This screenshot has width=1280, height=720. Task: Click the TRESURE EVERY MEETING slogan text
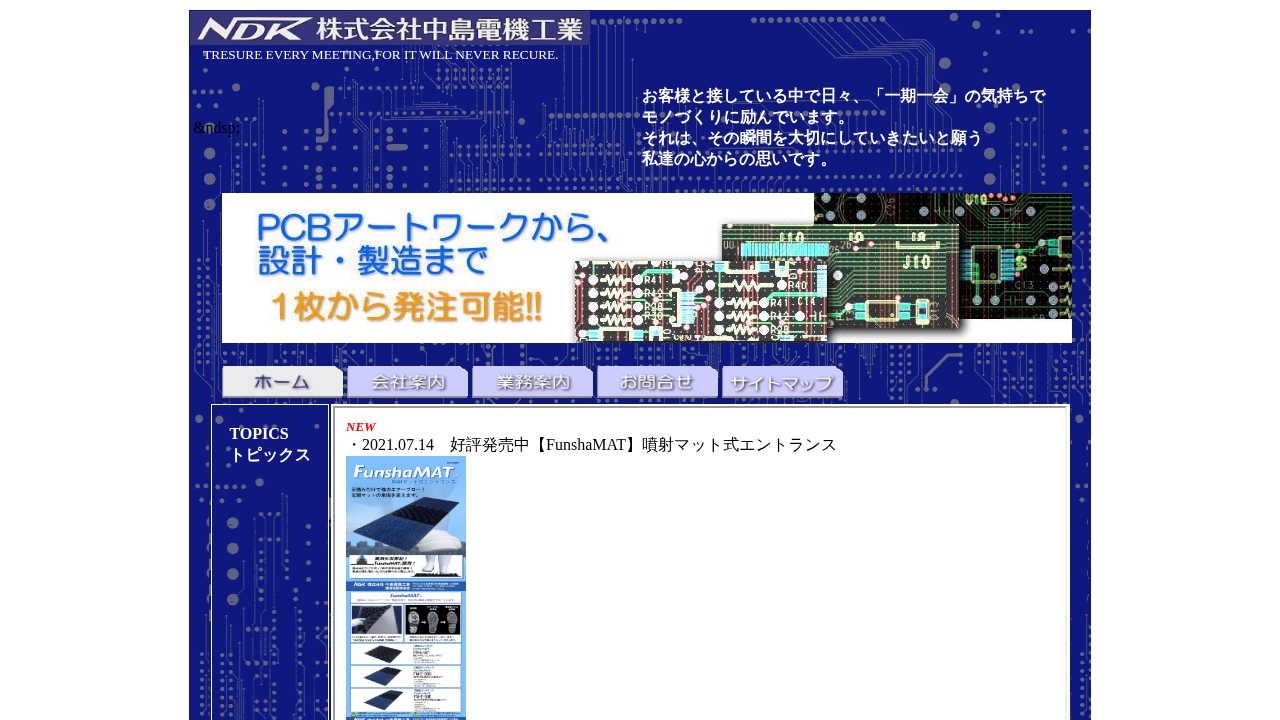click(380, 54)
